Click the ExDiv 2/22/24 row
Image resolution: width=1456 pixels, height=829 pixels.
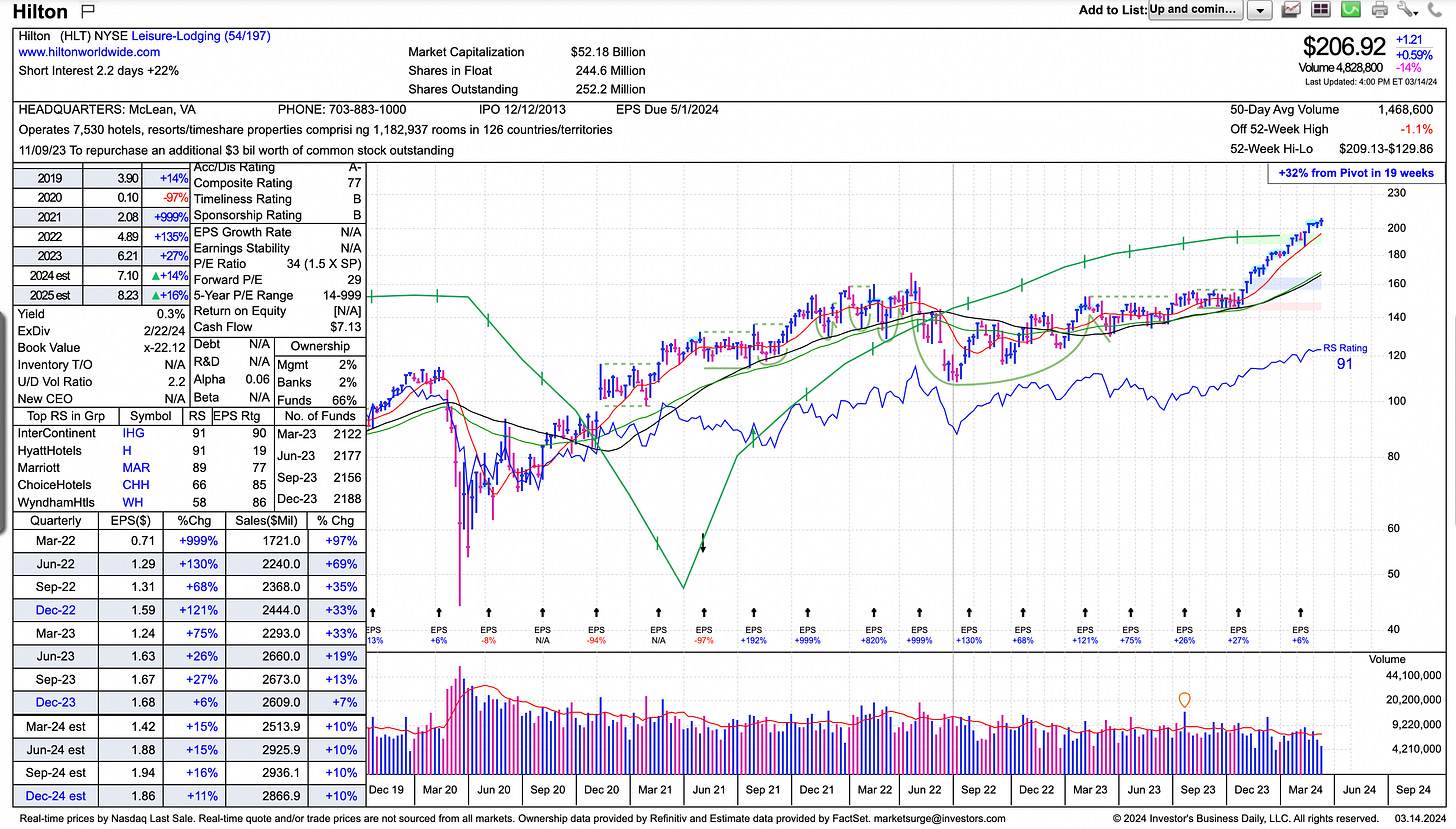pos(100,331)
